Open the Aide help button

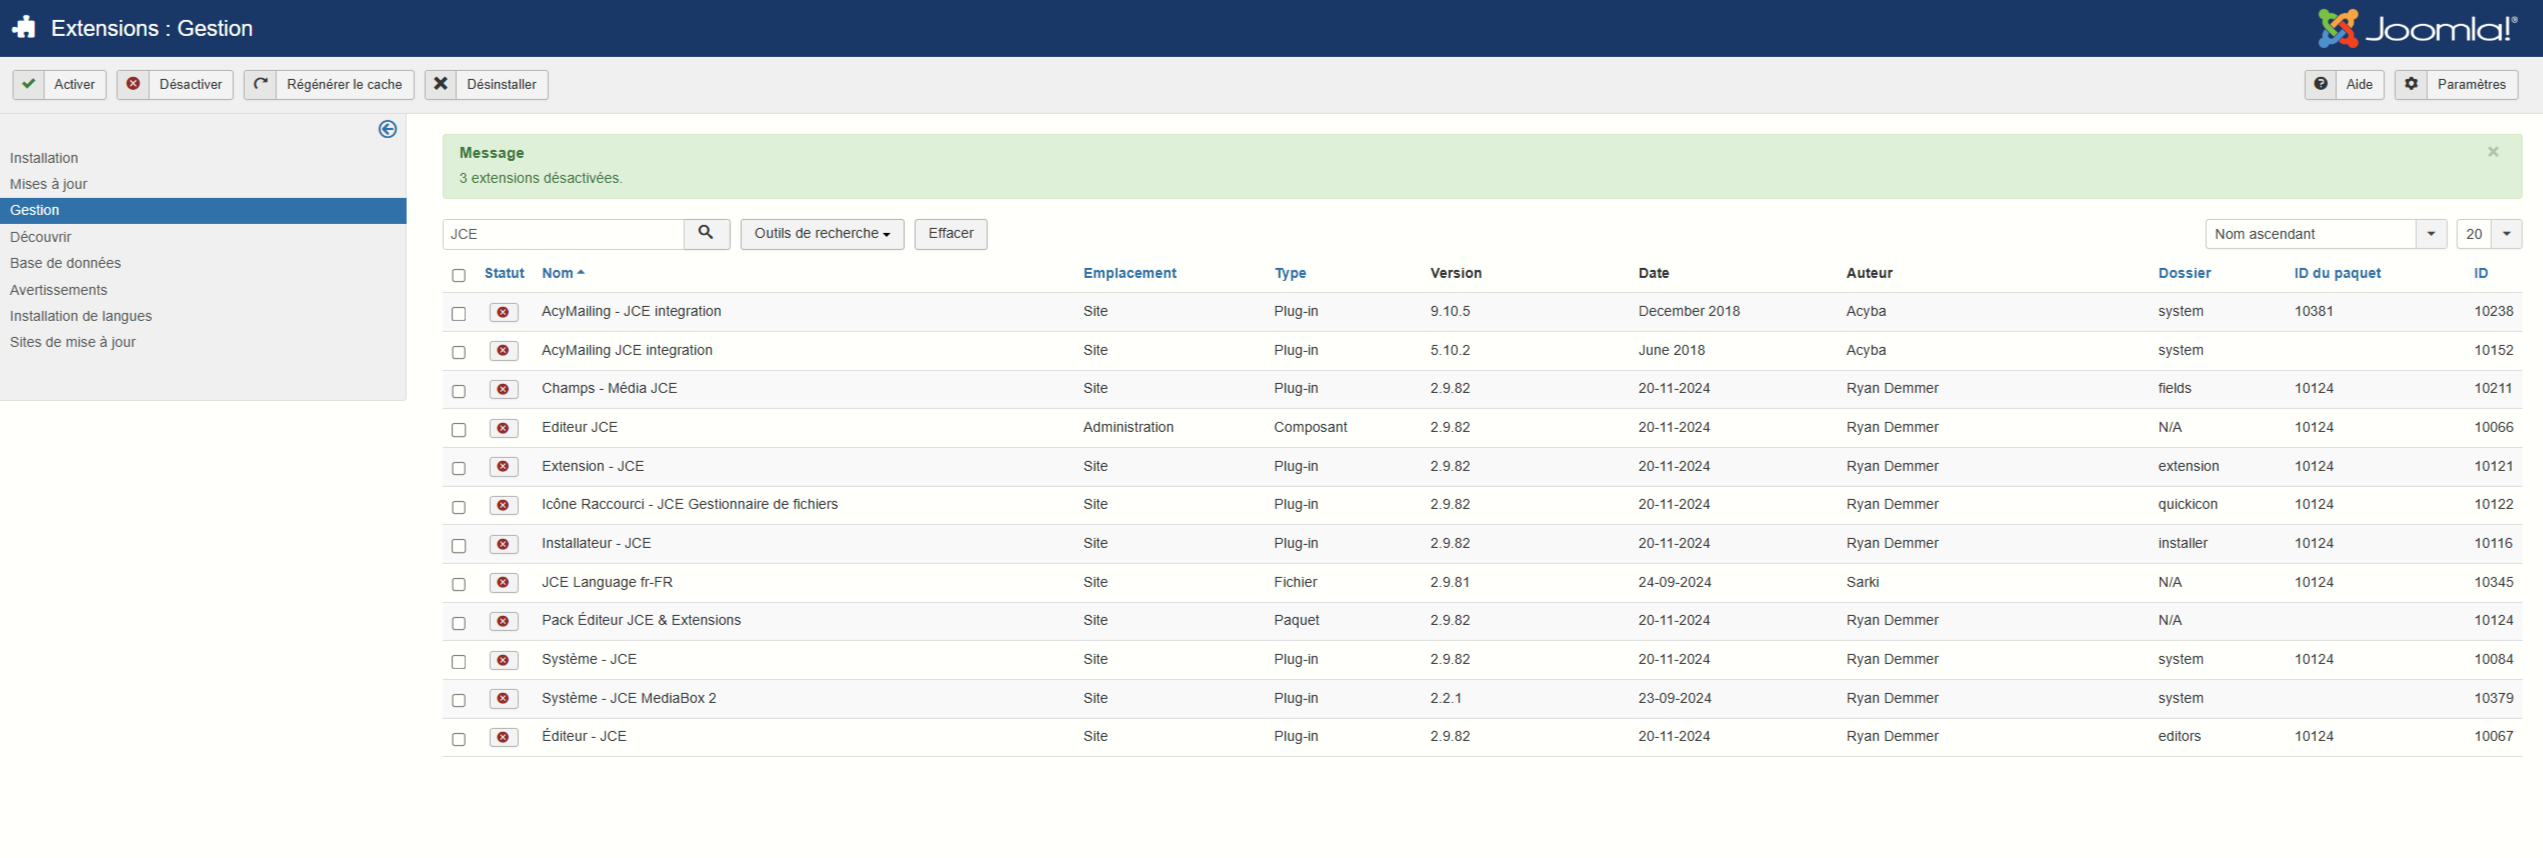[2344, 84]
